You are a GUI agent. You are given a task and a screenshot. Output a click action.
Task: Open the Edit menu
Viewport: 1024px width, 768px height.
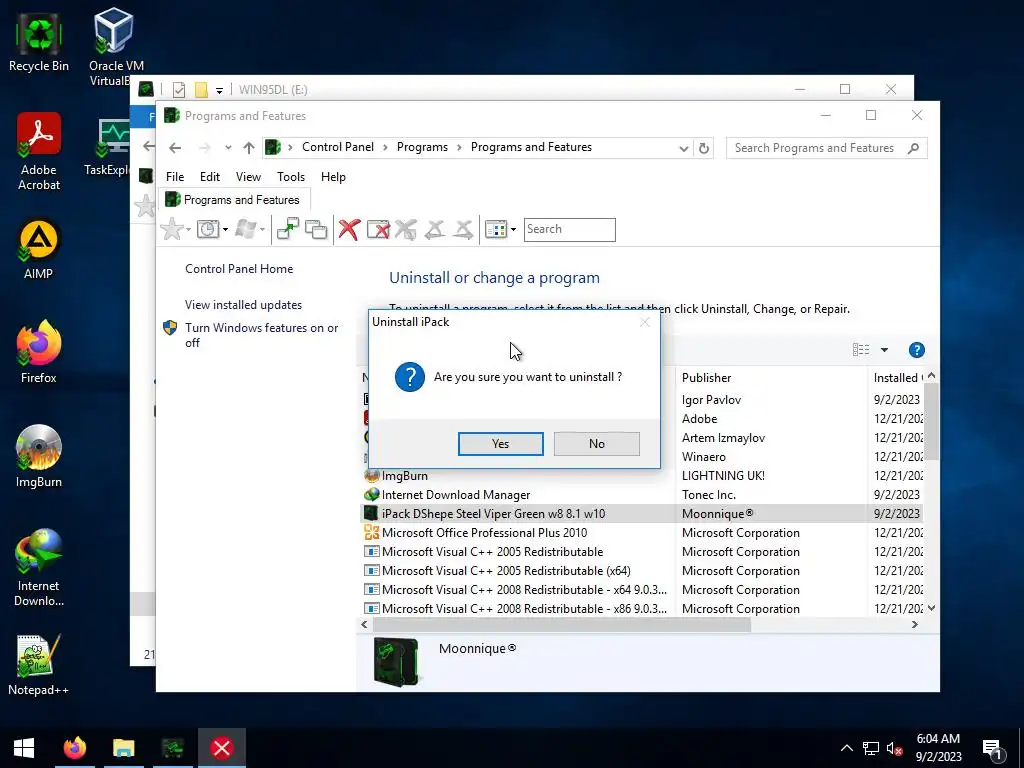pos(210,177)
